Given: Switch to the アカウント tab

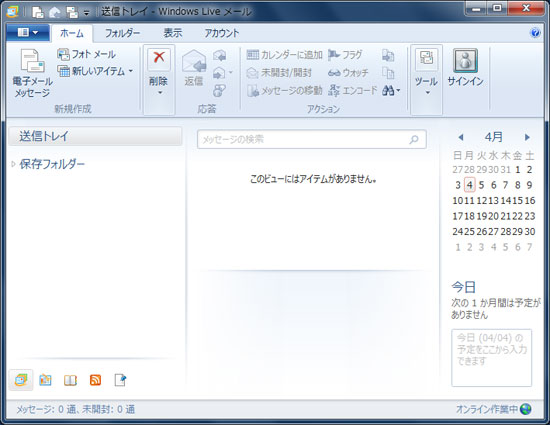Looking at the screenshot, I should tap(222, 33).
